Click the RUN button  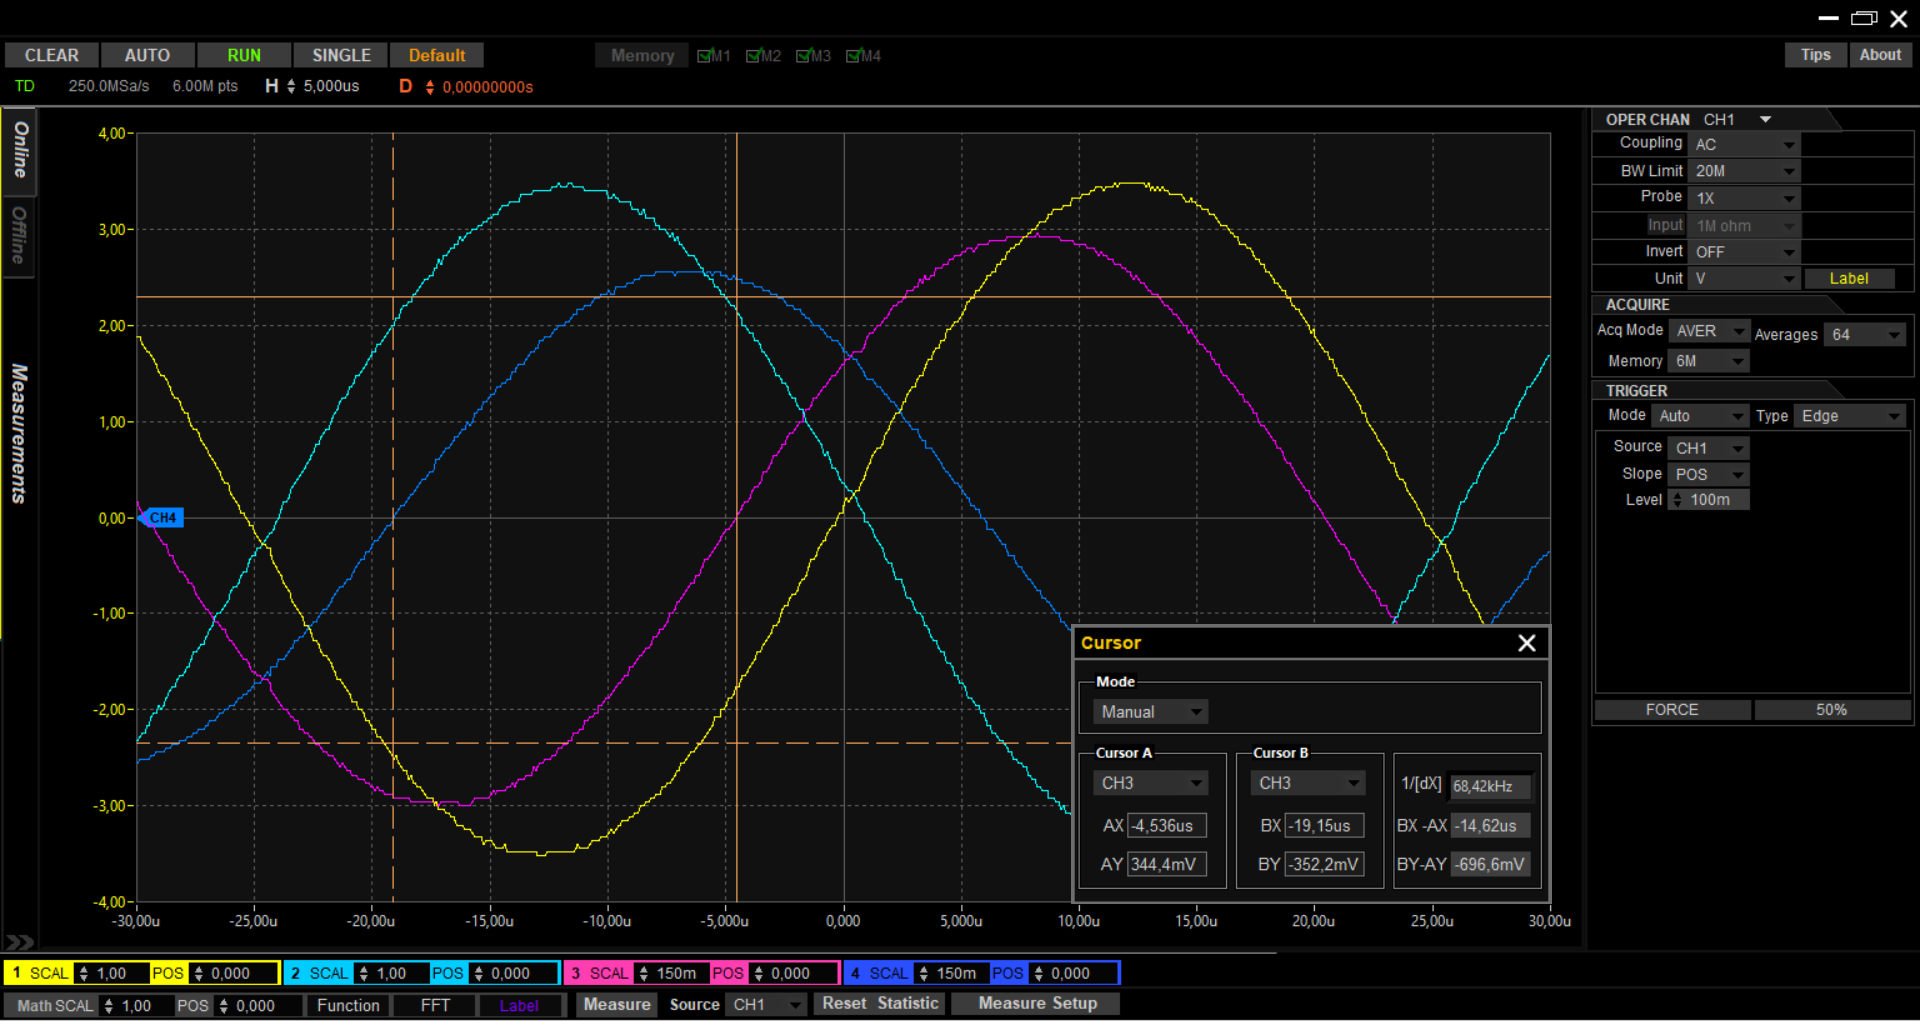[244, 55]
